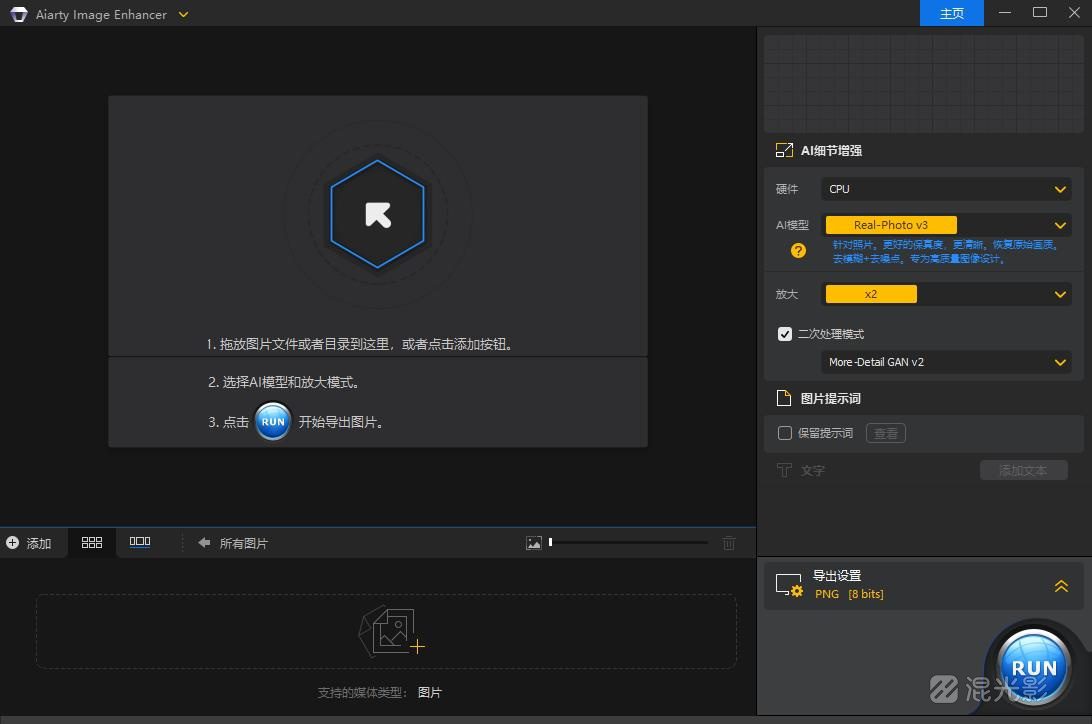Click the 添加 add images button
This screenshot has width=1092, height=724.
pyautogui.click(x=29, y=543)
